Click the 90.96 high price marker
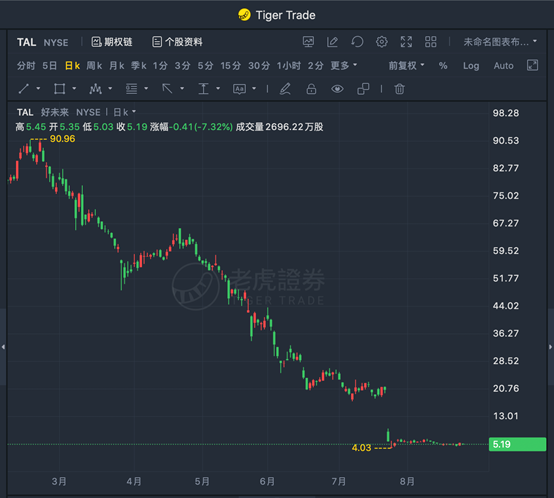 click(62, 139)
